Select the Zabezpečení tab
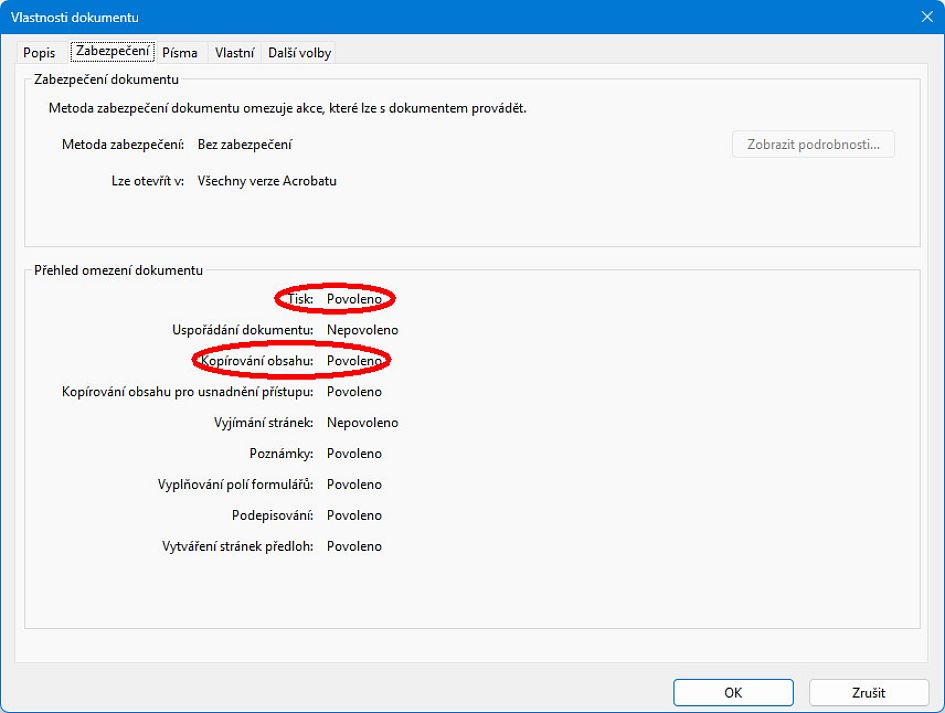Screen dimensions: 945x713 coord(112,51)
